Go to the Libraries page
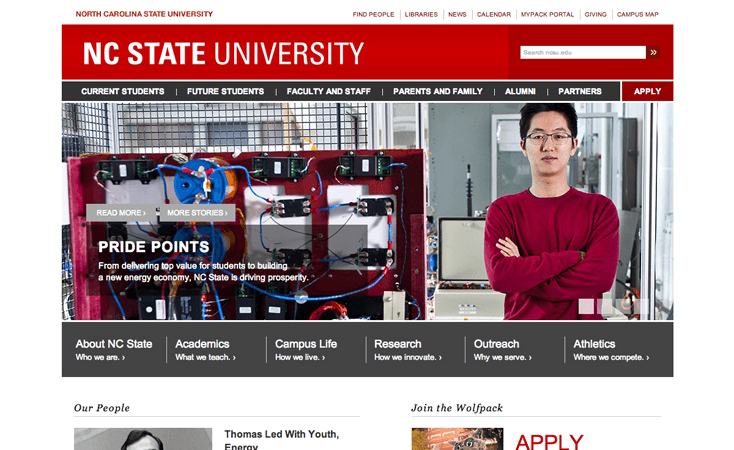The width and height of the screenshot is (734, 450). 421,15
